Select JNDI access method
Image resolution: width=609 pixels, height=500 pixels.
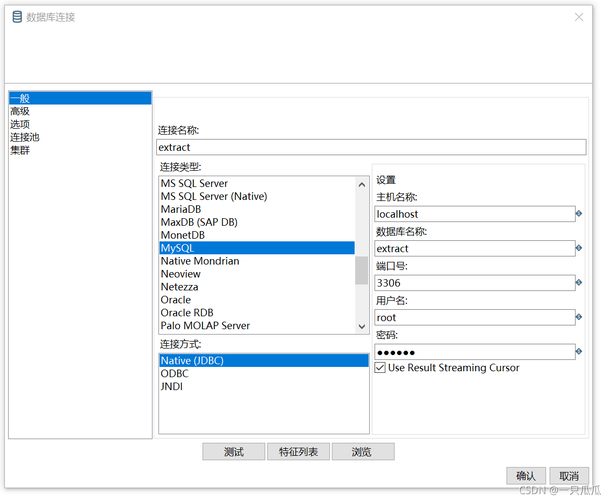click(x=264, y=387)
